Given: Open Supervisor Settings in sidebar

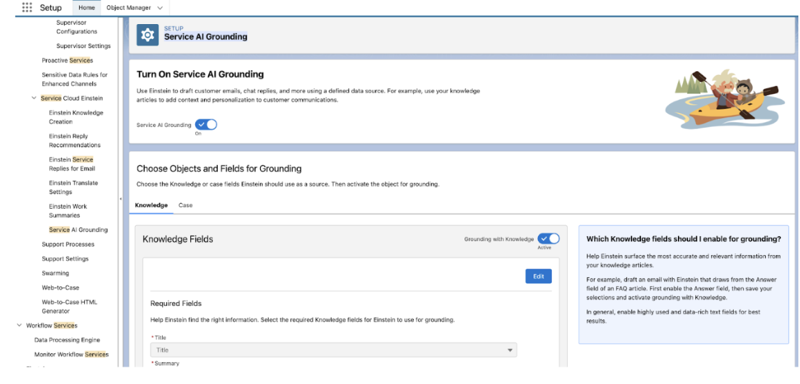Looking at the screenshot, I should tap(83, 46).
